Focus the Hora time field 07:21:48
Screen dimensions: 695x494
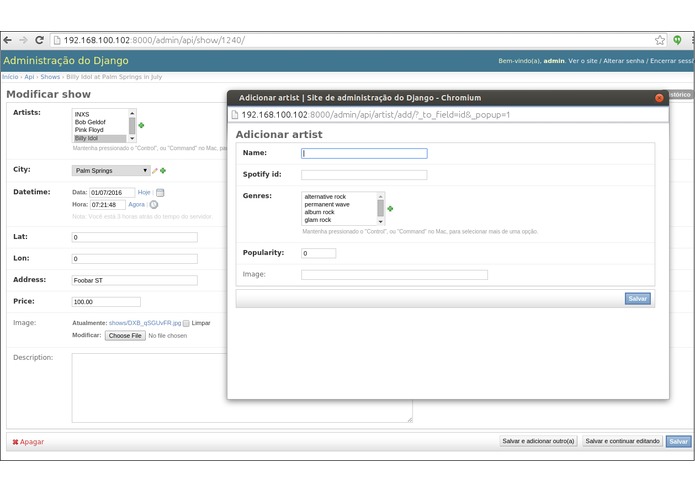click(108, 205)
